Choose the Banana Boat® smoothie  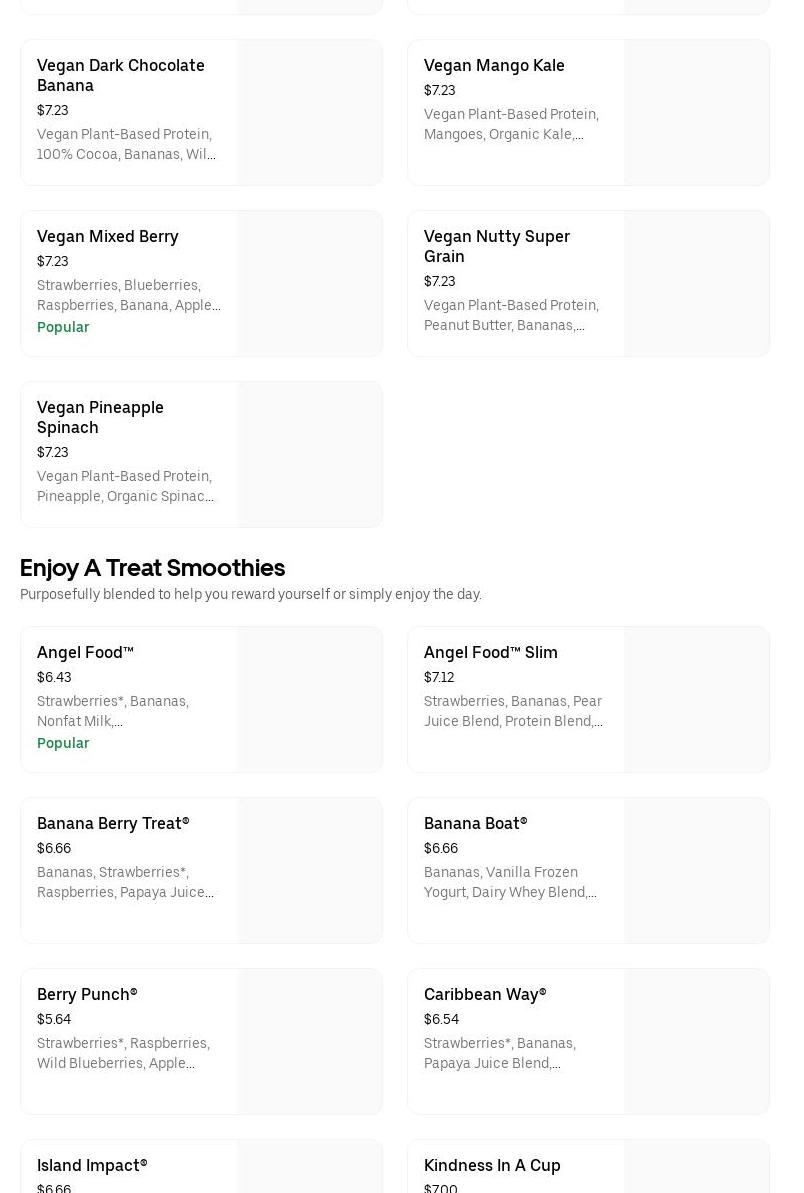tap(475, 823)
